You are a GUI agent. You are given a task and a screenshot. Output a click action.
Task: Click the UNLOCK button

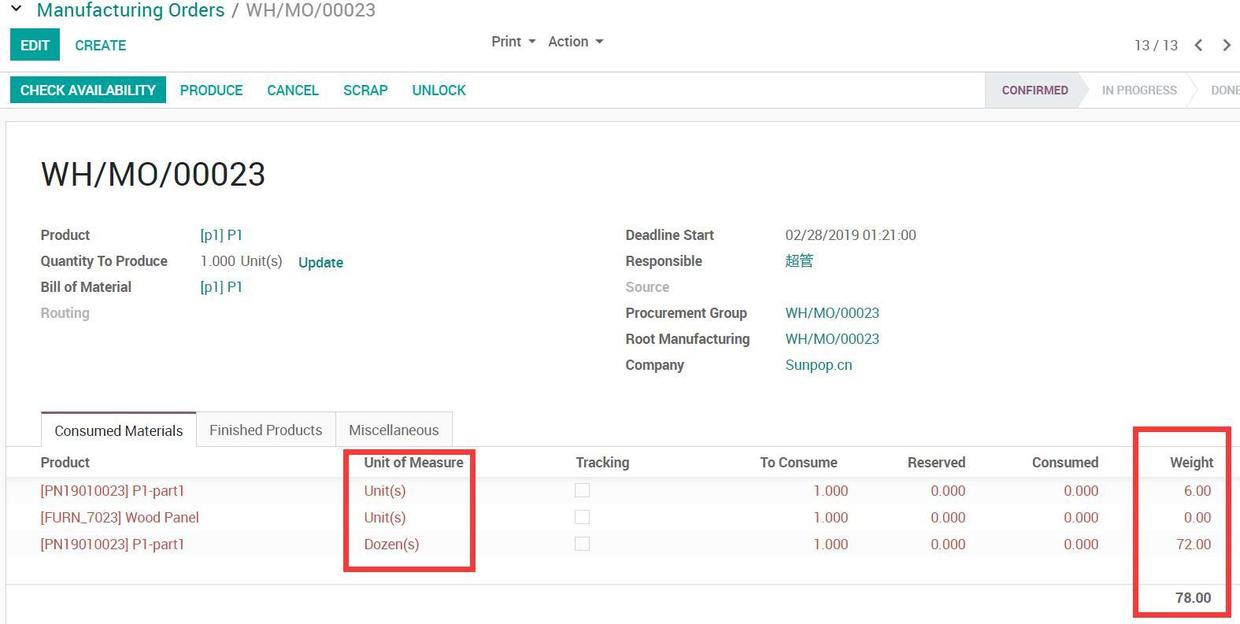[439, 90]
